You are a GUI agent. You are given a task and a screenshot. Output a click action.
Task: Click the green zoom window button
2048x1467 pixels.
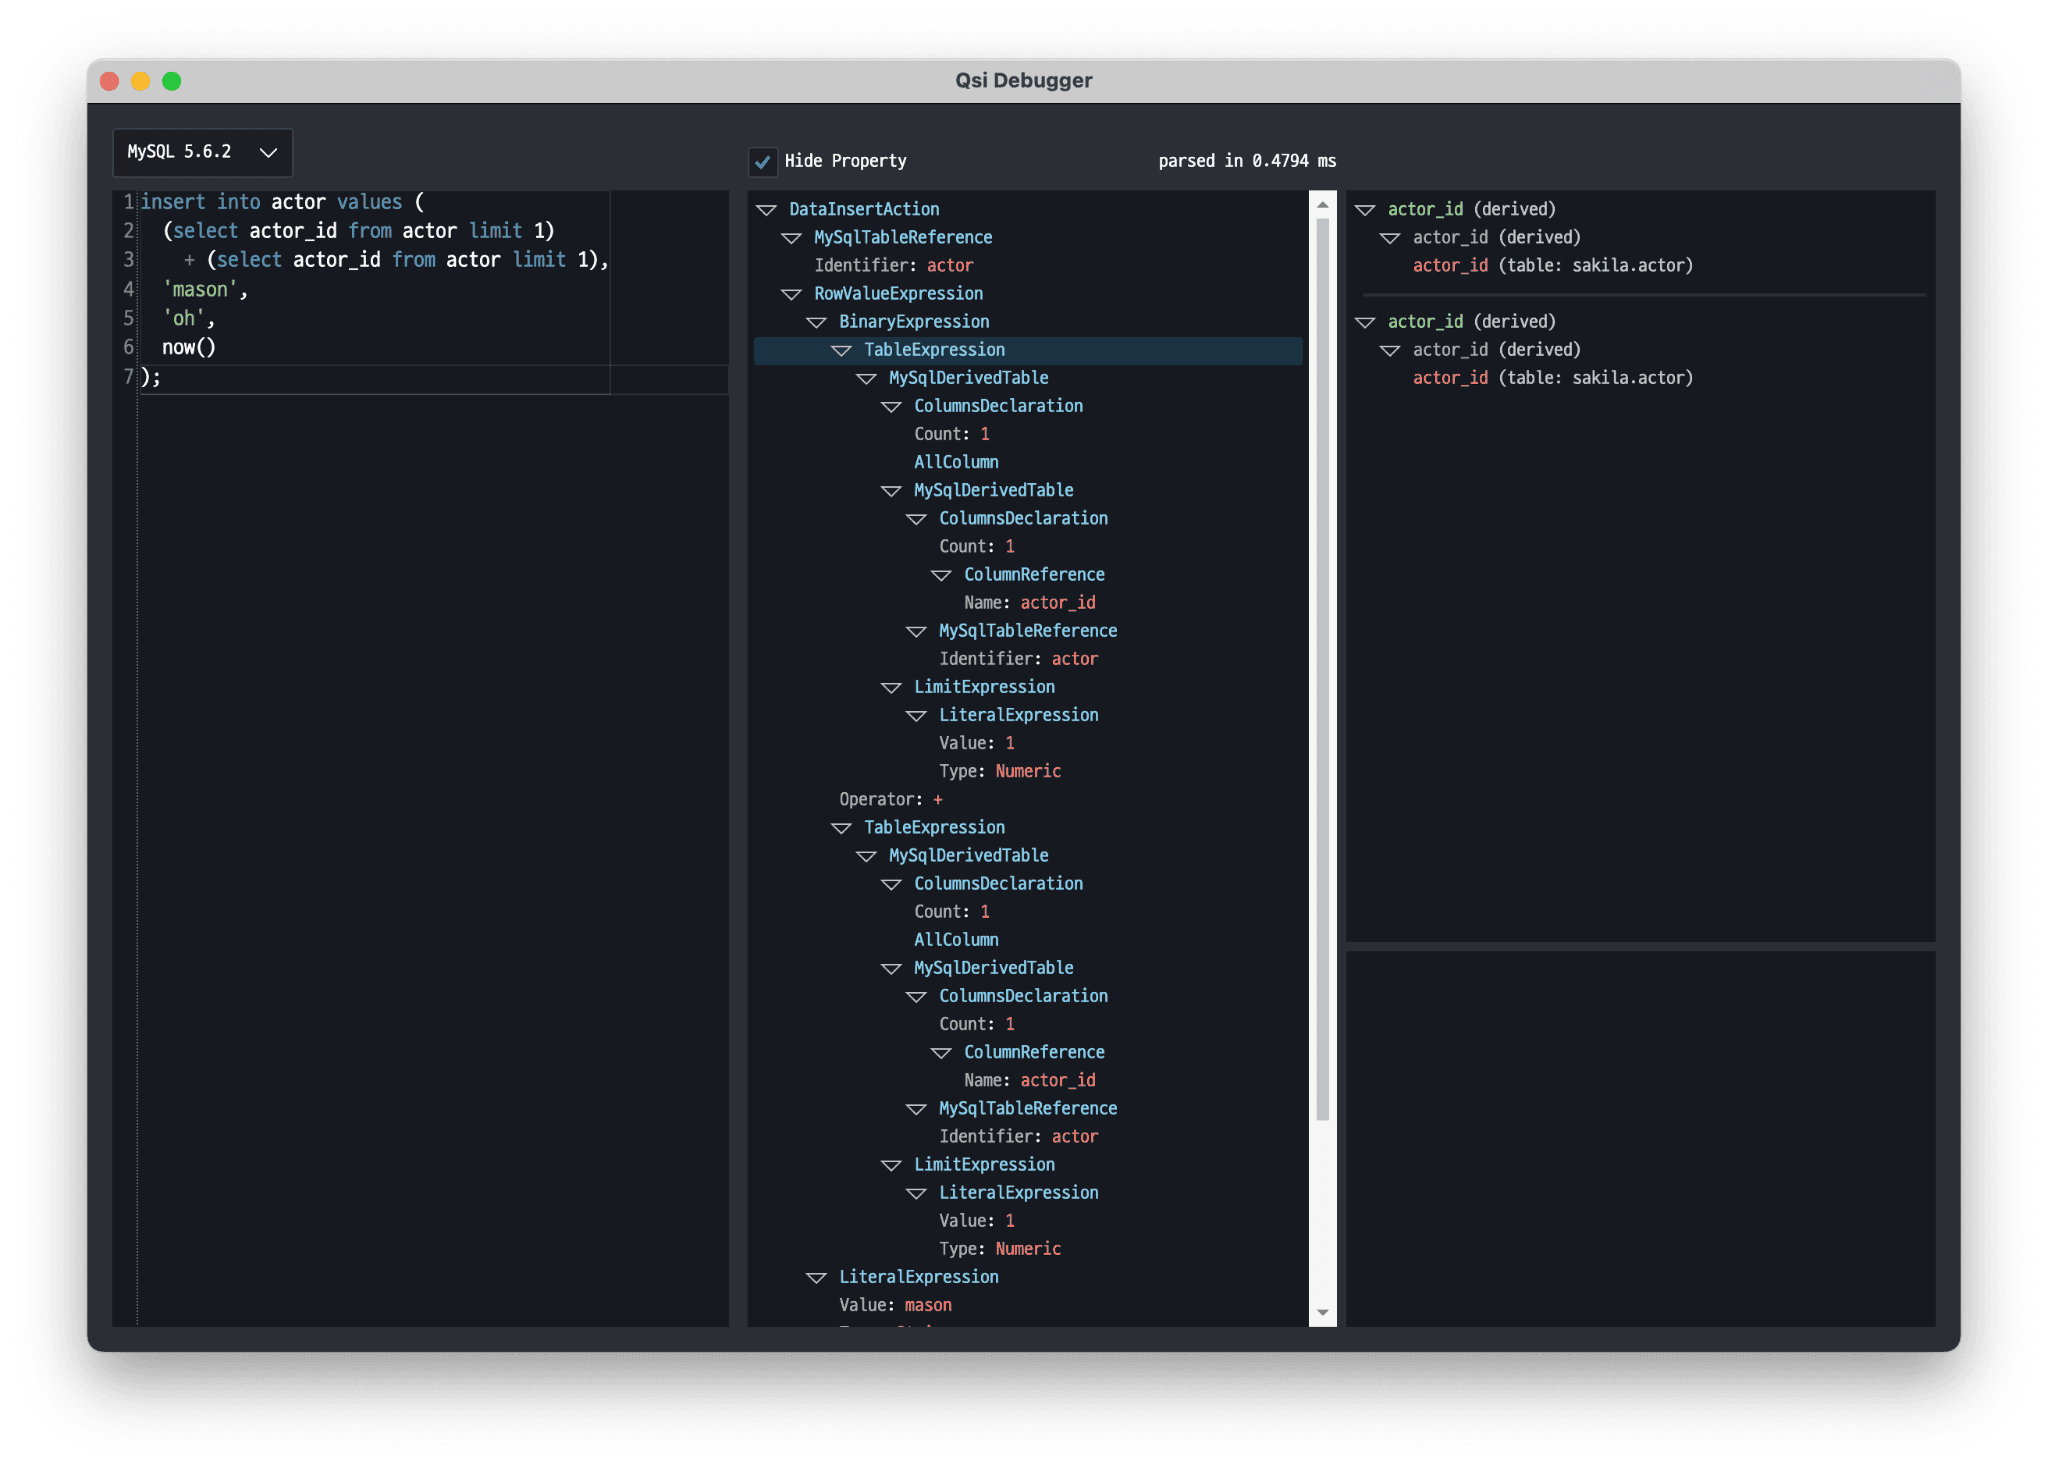[x=172, y=81]
